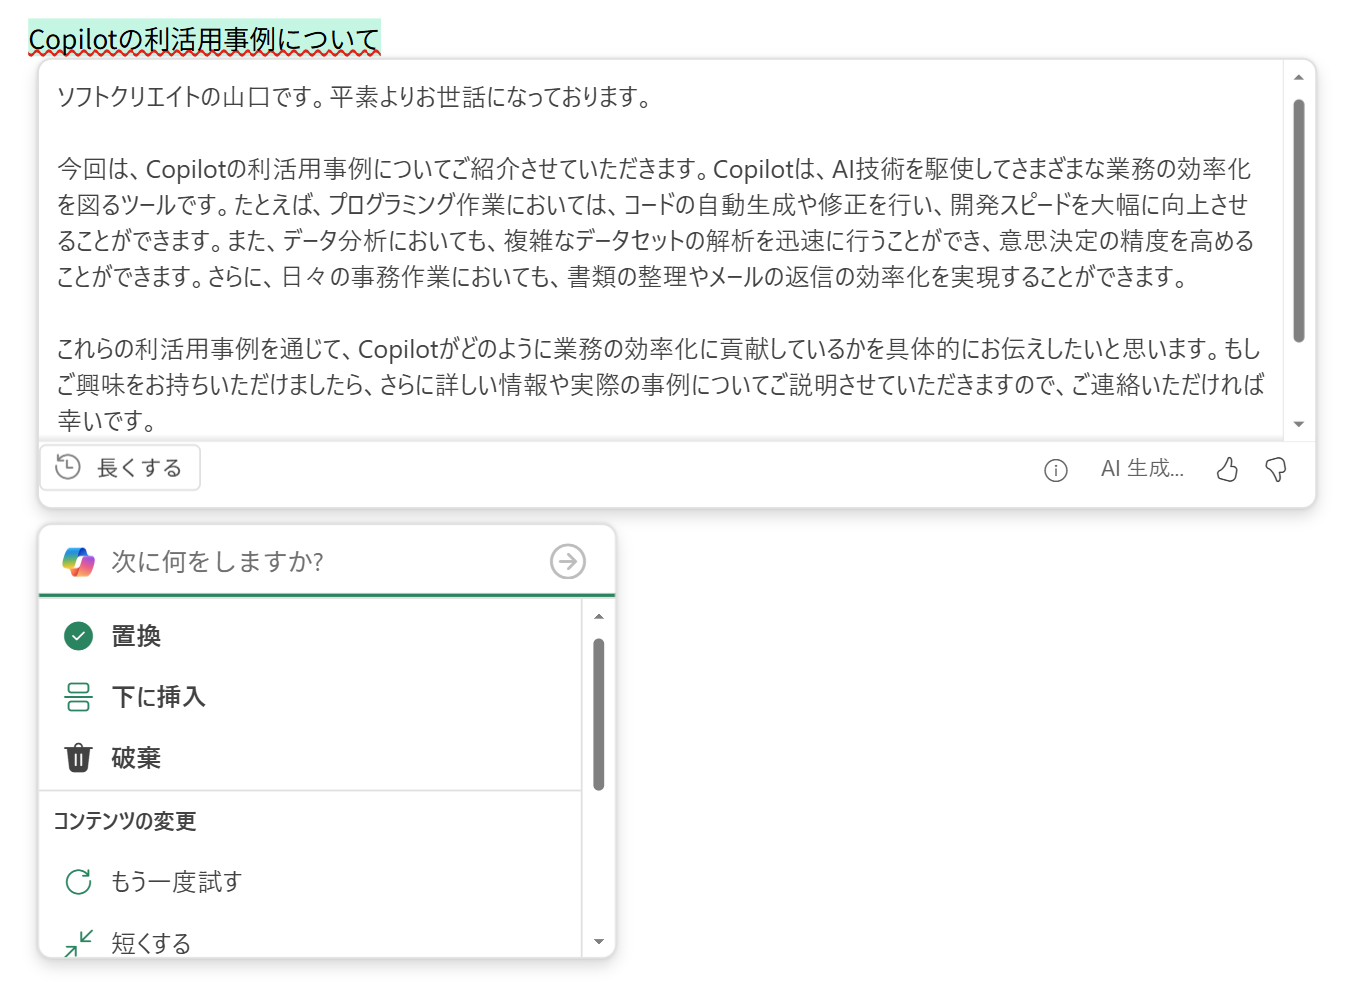The height and width of the screenshot is (1008, 1346).
Task: Click the trash icon beside 破棄
Action: 78,757
